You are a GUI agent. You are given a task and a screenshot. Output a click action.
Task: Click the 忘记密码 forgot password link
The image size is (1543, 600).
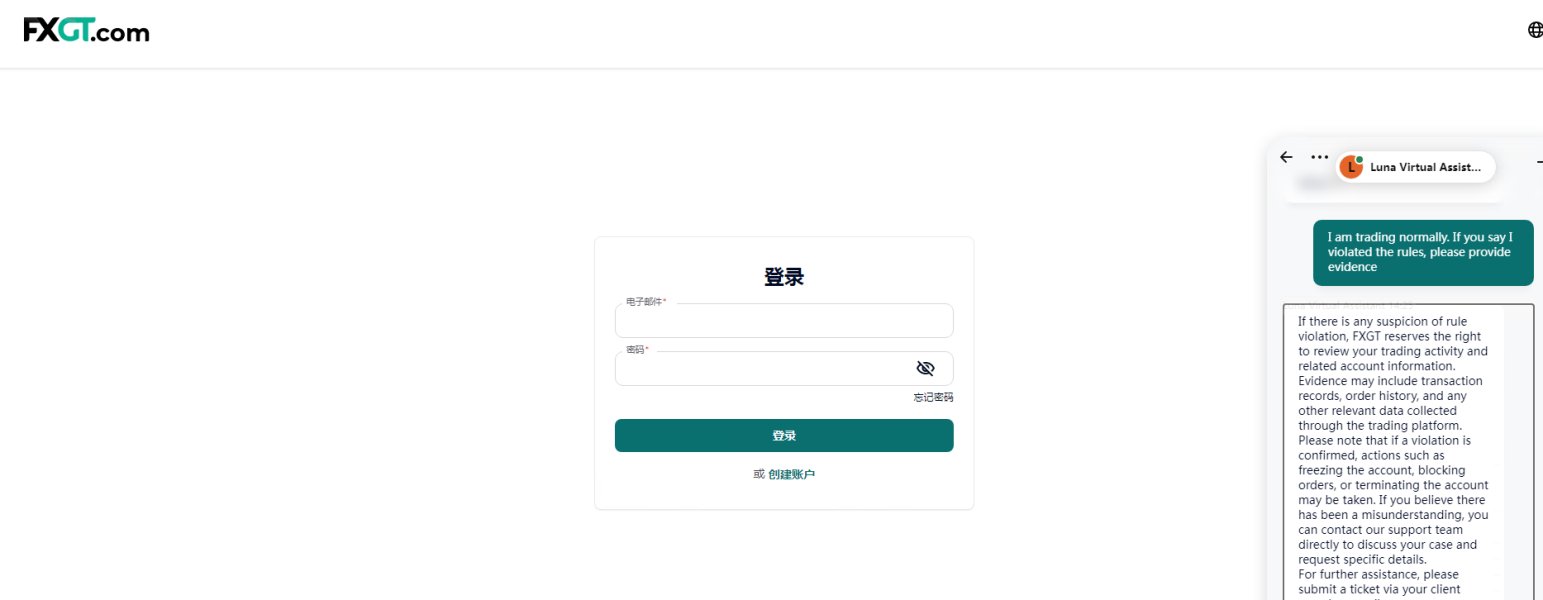933,398
